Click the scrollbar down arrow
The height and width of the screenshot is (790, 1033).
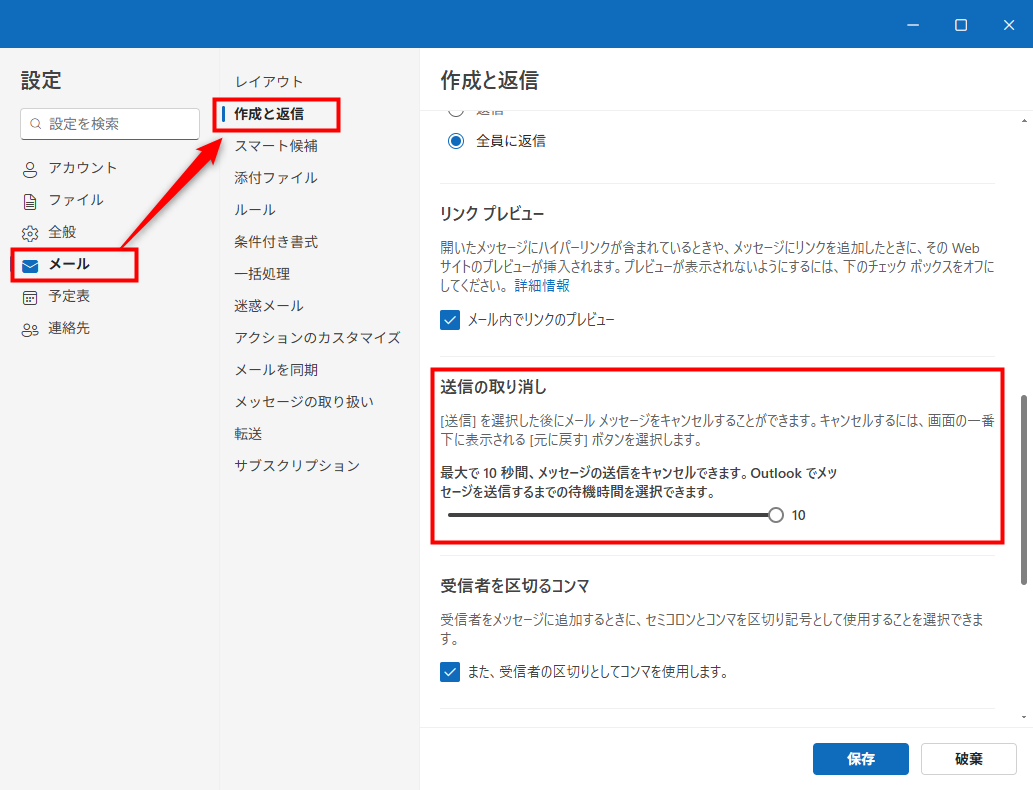(x=1024, y=717)
